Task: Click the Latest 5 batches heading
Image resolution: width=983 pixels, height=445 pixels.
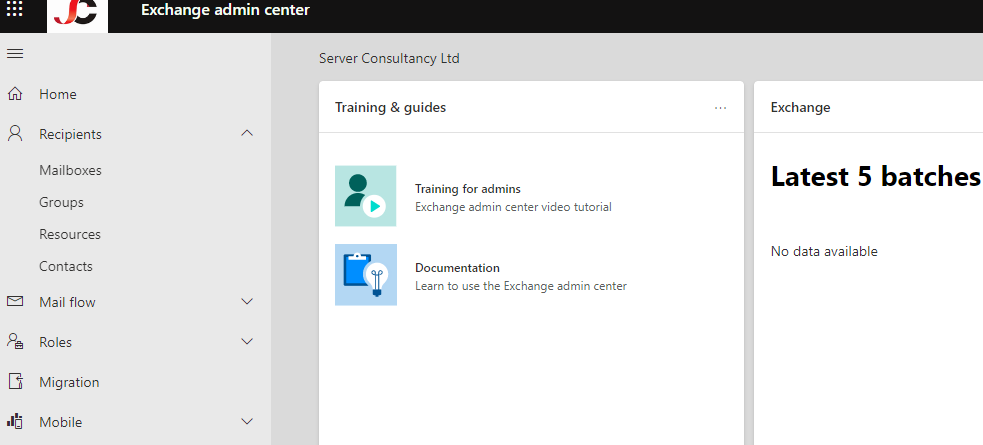Action: (875, 177)
